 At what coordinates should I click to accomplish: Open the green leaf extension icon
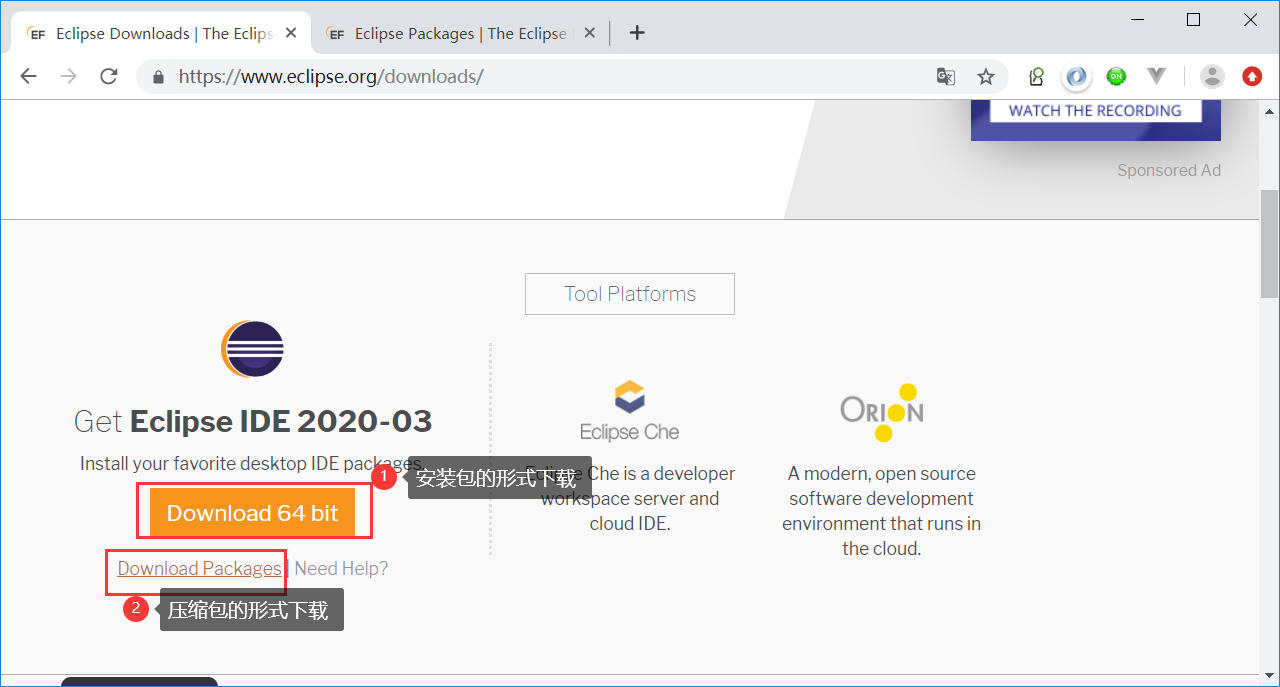click(1036, 76)
